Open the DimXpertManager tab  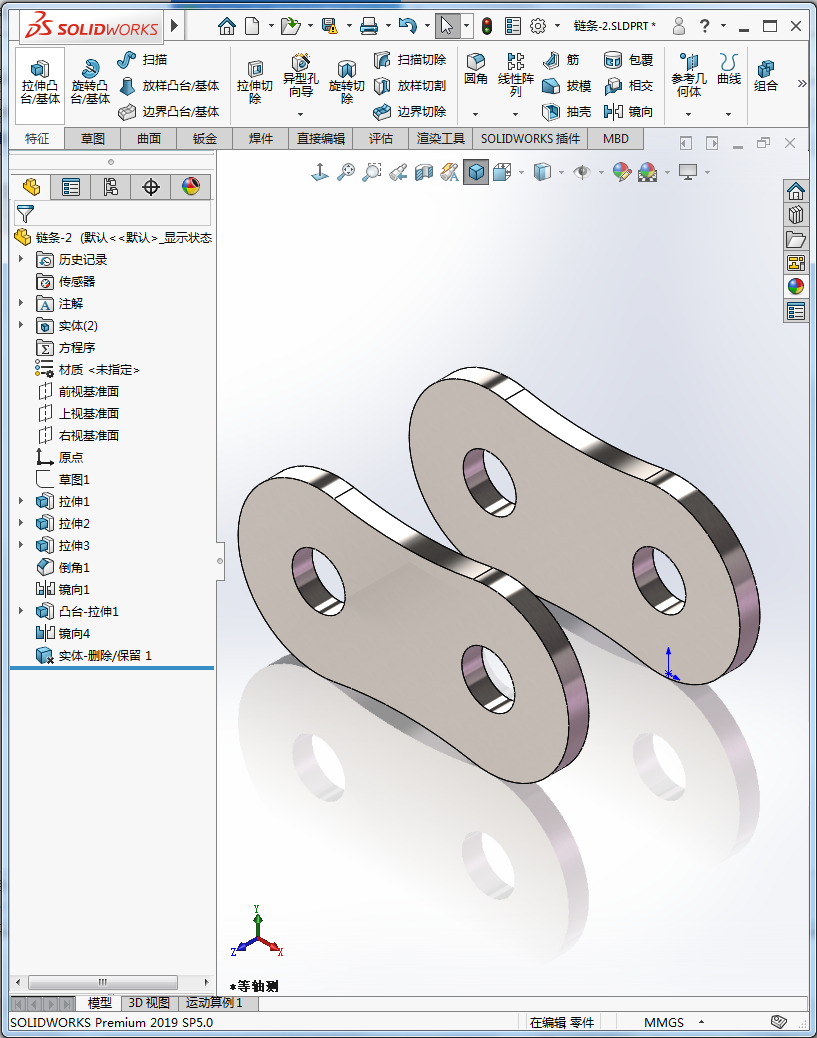coord(151,187)
